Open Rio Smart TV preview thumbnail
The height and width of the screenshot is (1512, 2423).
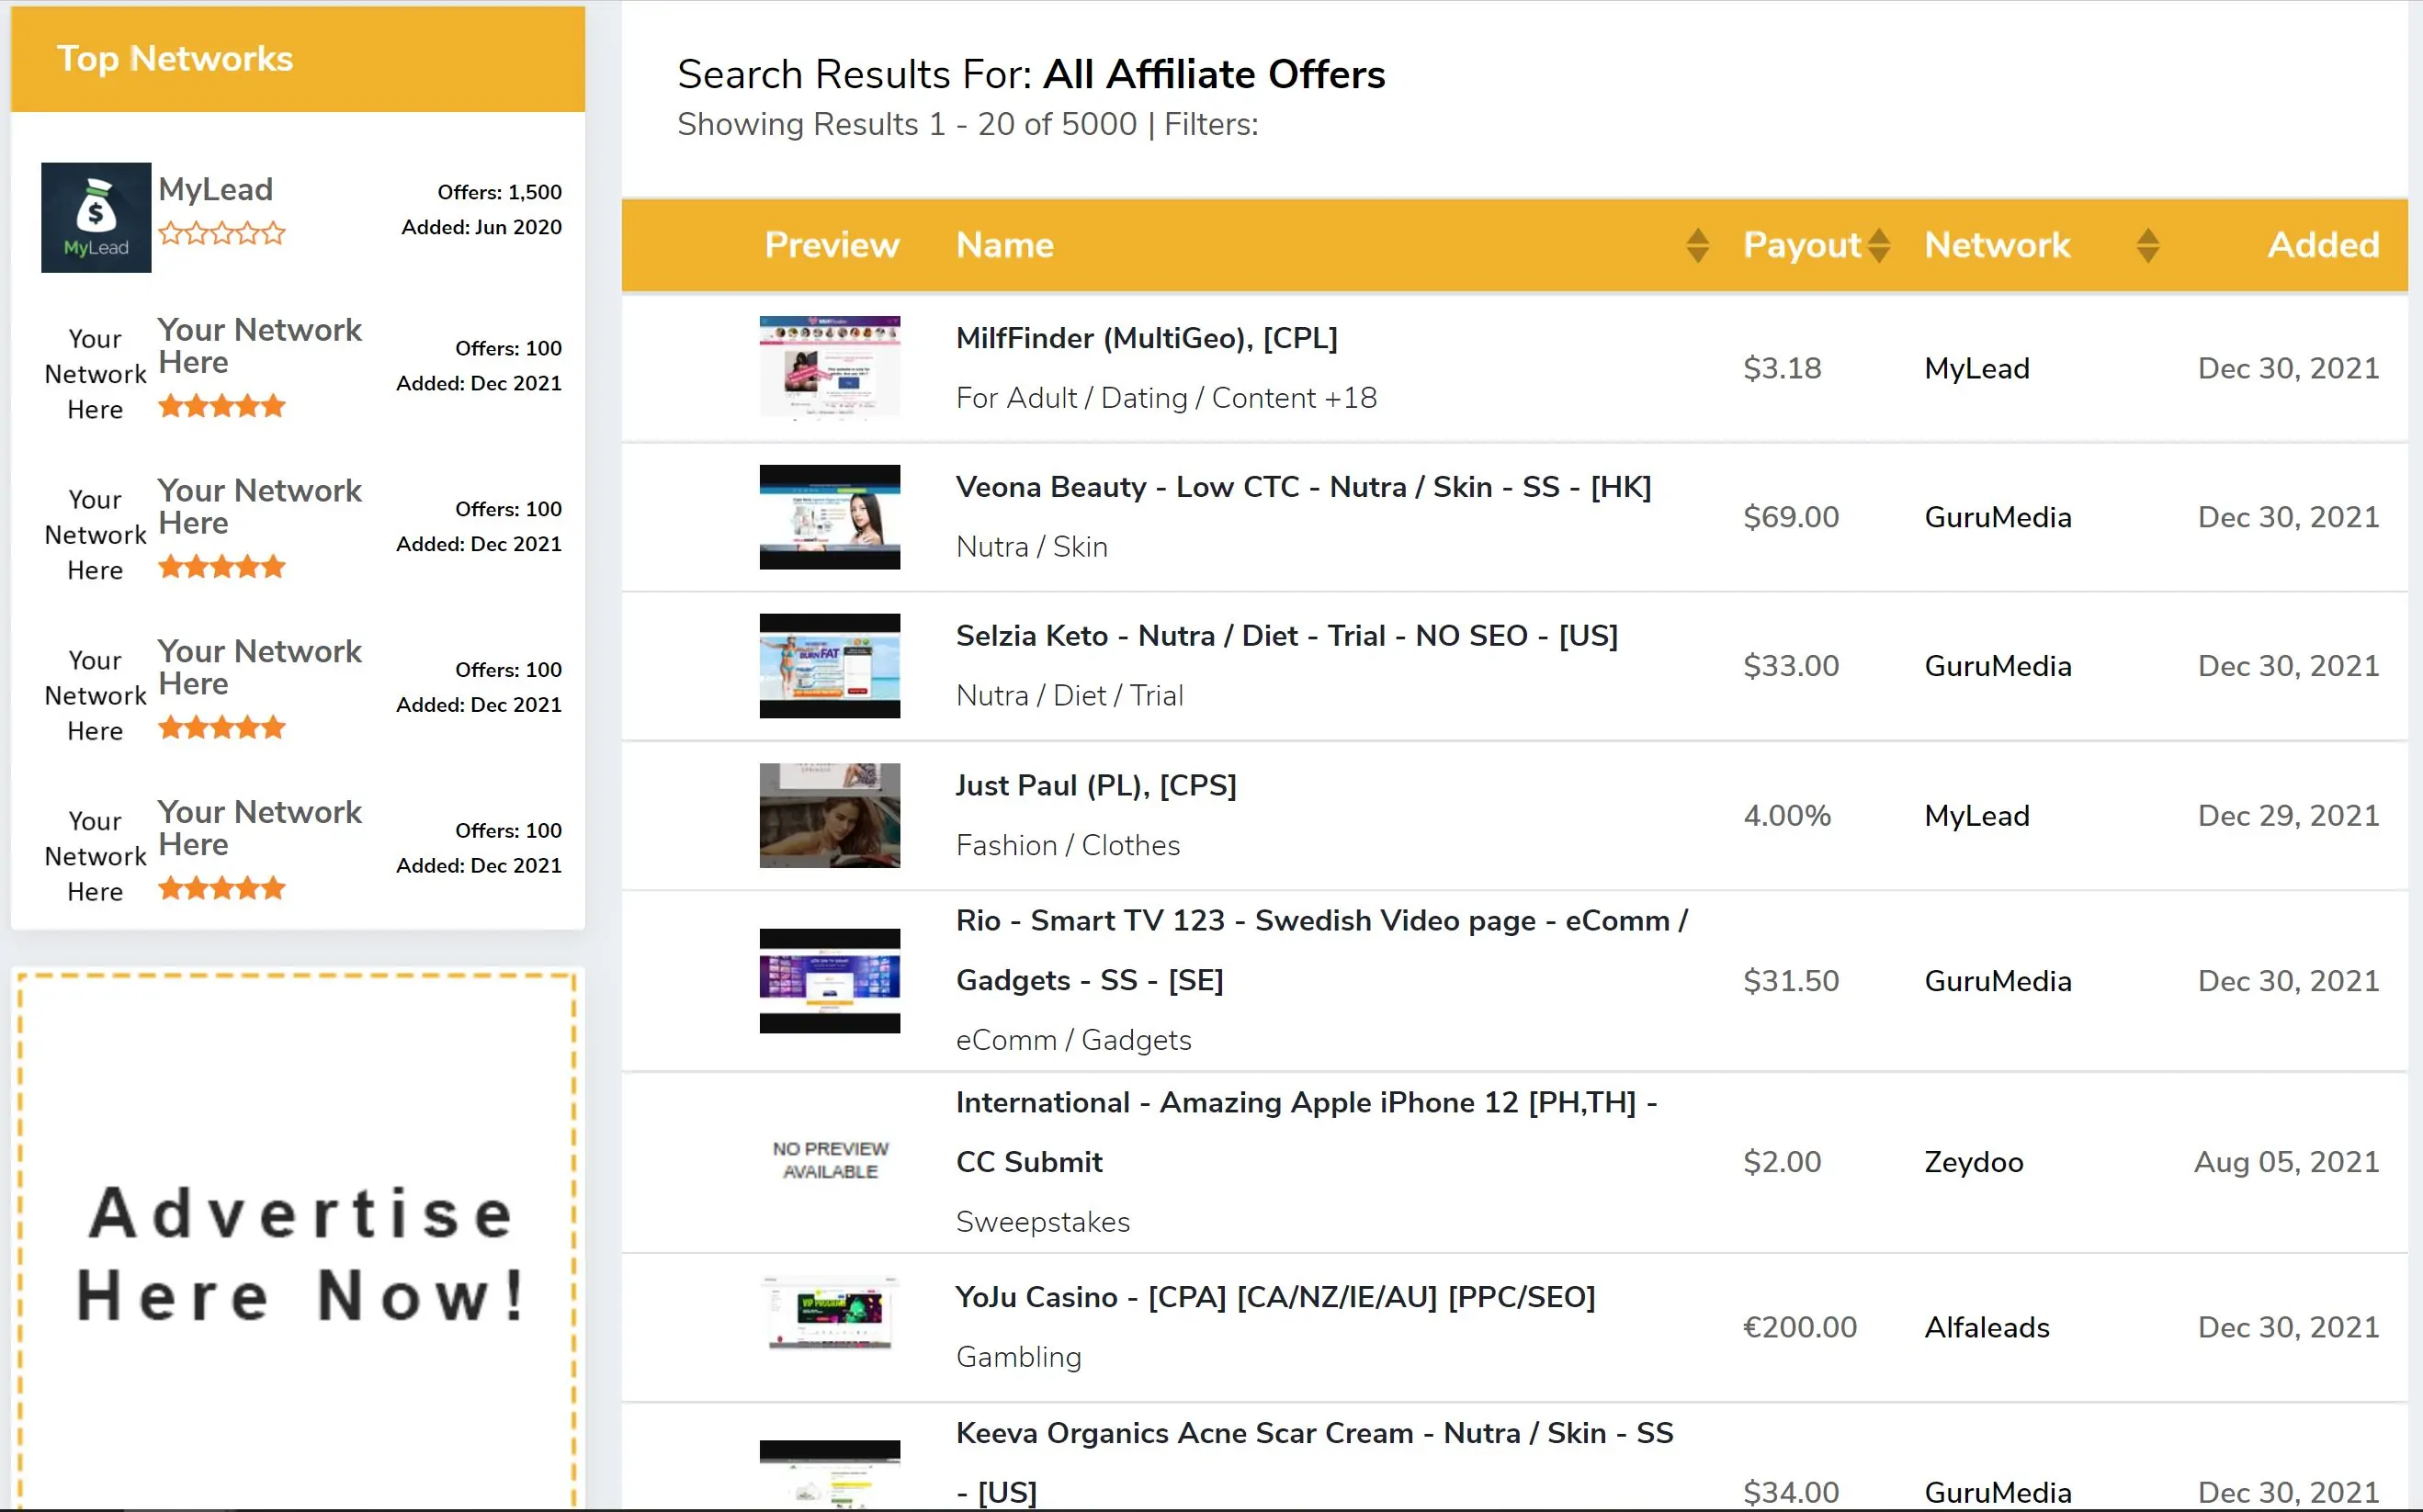tap(829, 980)
